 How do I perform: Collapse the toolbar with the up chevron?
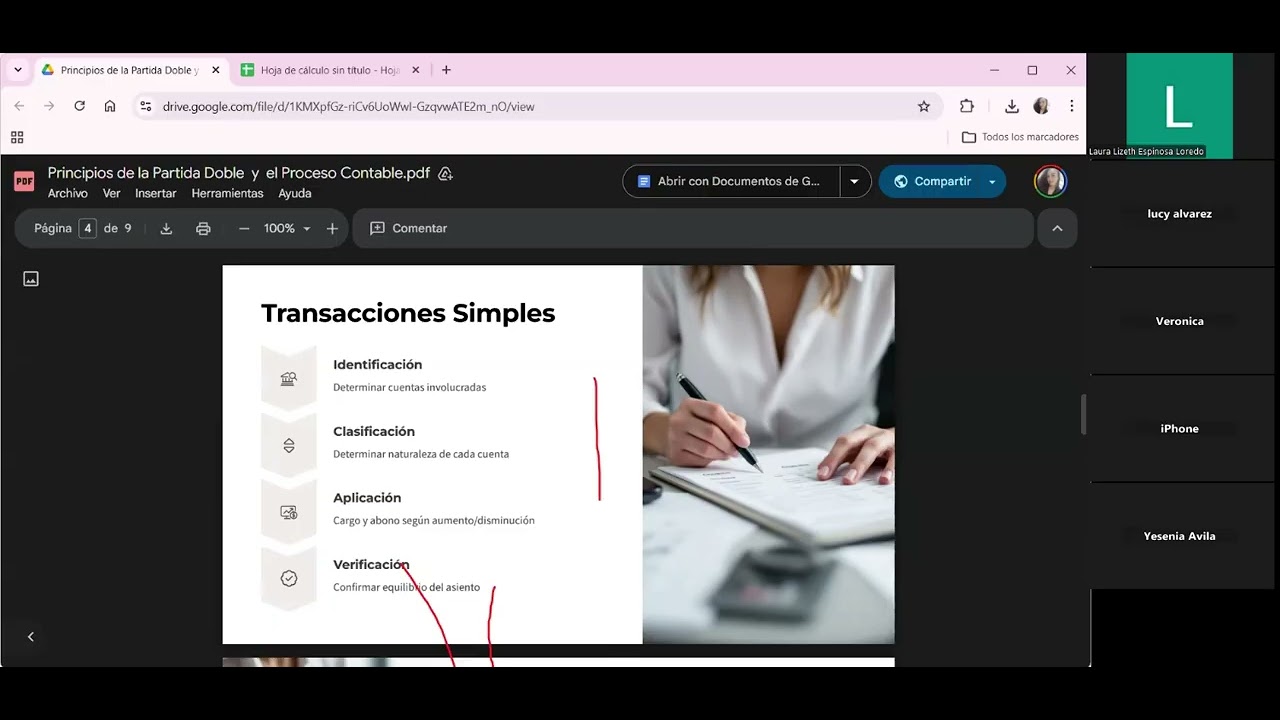tap(1057, 228)
